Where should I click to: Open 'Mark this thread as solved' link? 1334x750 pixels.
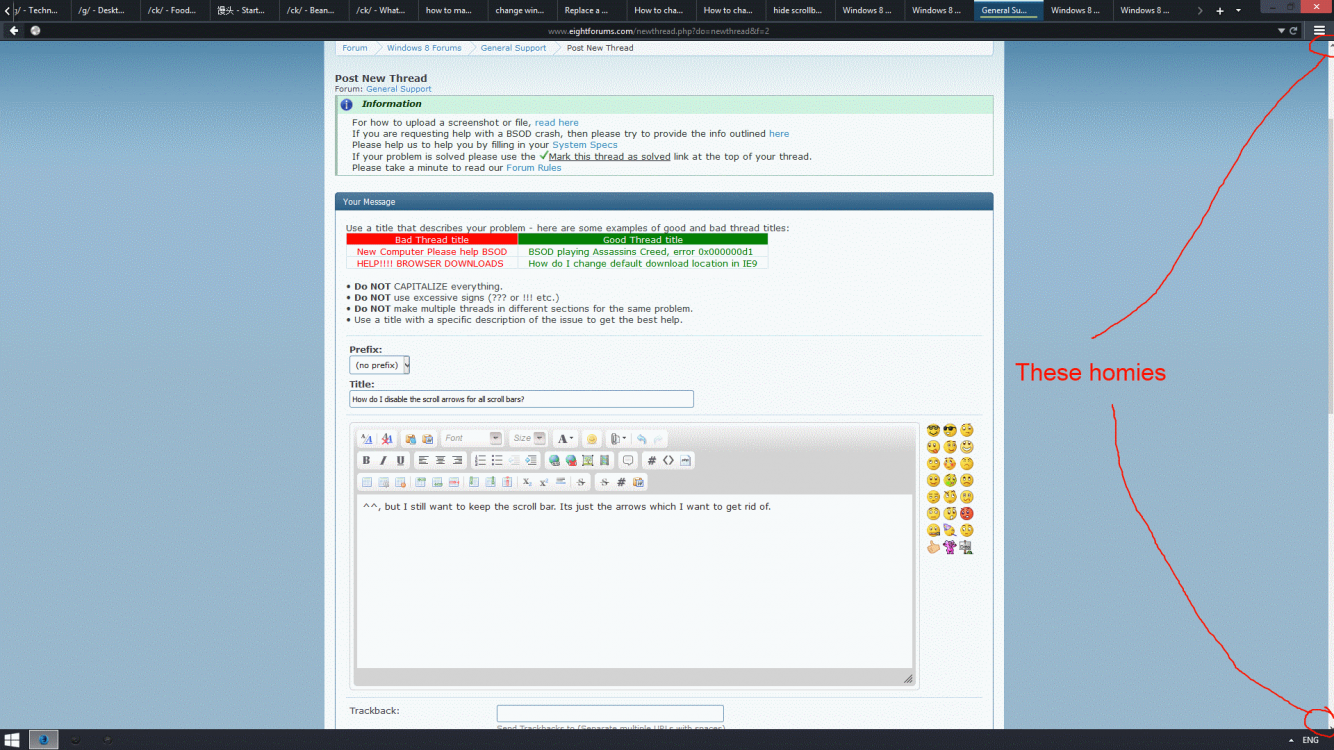(609, 157)
